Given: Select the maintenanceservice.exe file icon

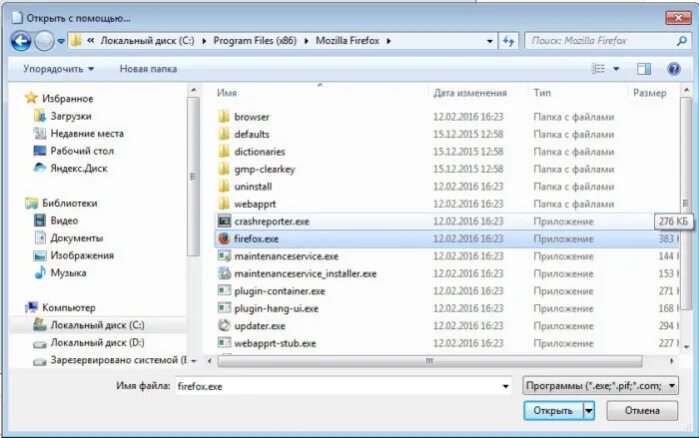Looking at the screenshot, I should [224, 256].
